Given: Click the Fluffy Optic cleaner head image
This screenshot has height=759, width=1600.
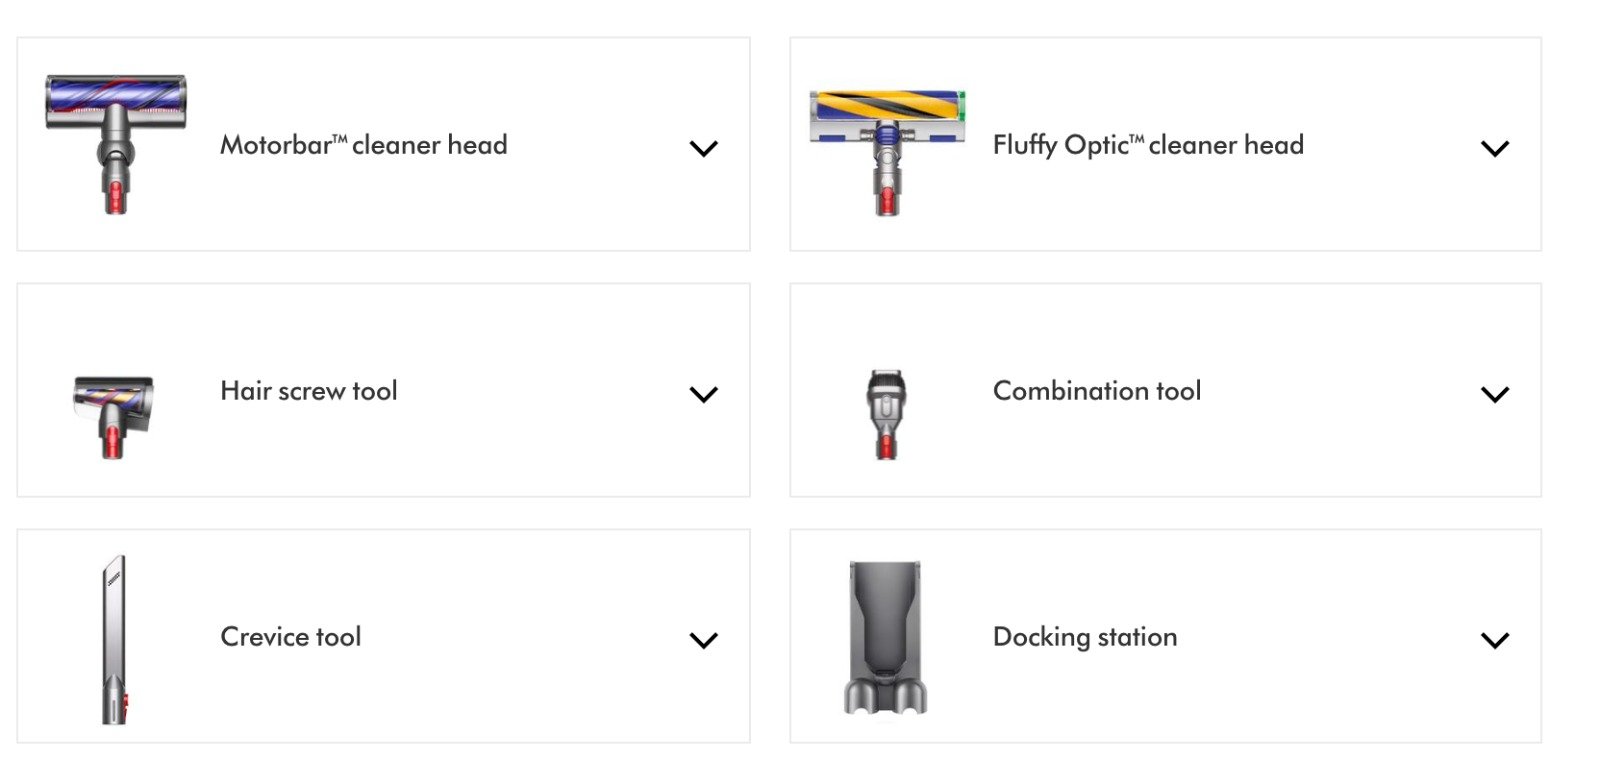Looking at the screenshot, I should [x=887, y=150].
